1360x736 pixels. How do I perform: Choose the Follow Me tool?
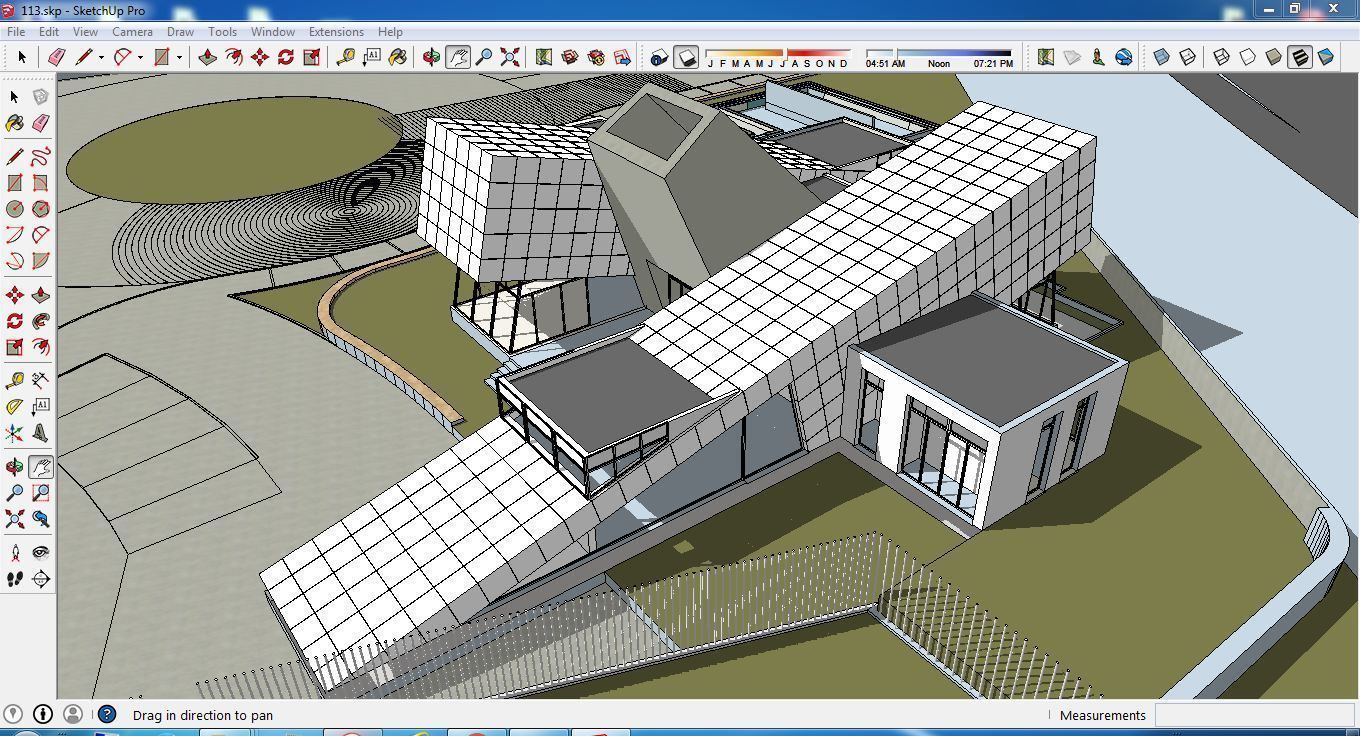tap(41, 321)
